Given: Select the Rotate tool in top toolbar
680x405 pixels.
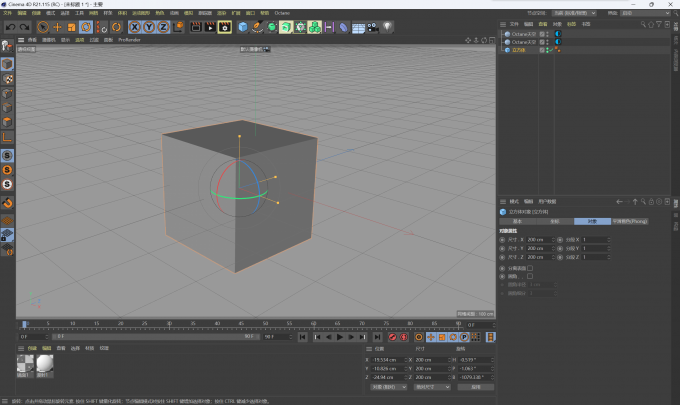Looking at the screenshot, I should [x=86, y=27].
